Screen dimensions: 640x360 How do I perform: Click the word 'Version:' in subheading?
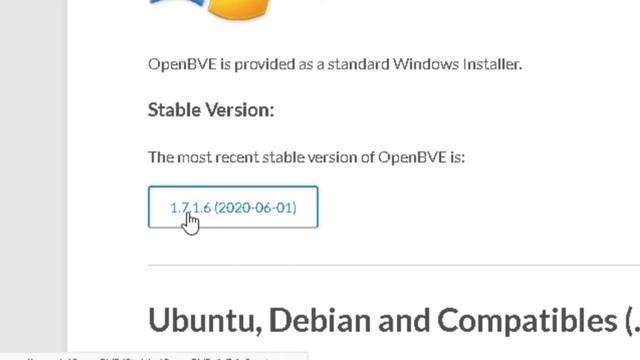coord(240,110)
